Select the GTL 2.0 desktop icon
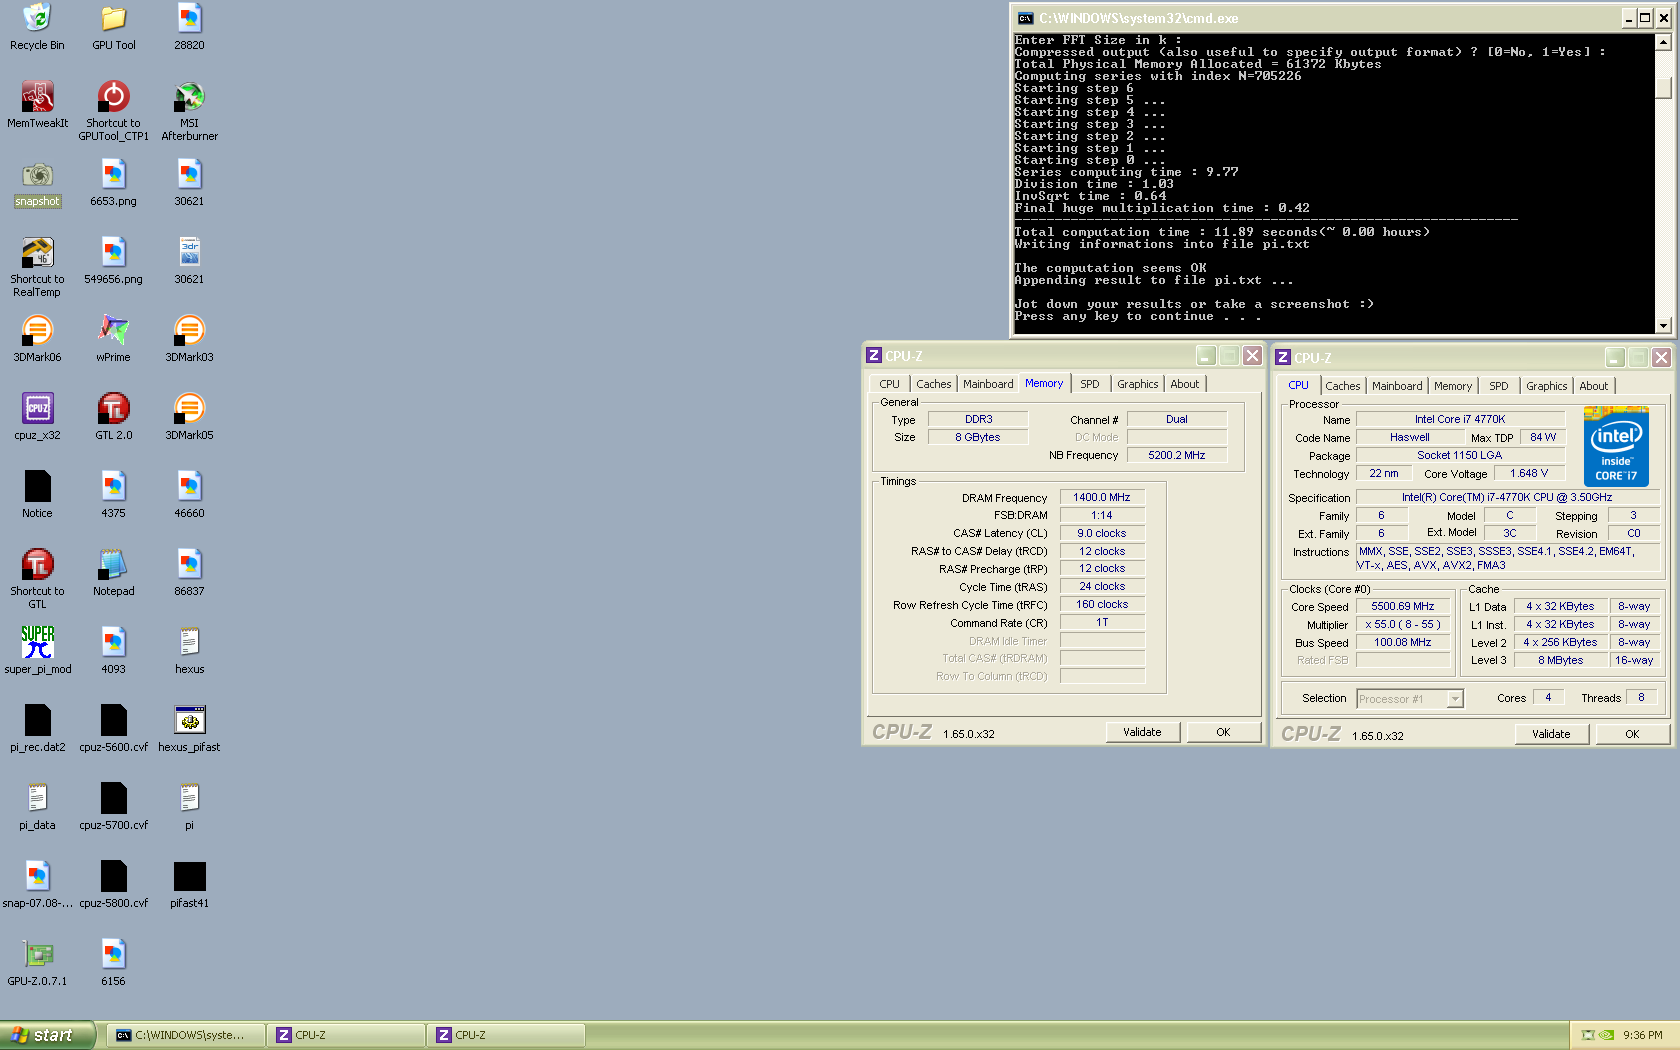 [x=113, y=417]
